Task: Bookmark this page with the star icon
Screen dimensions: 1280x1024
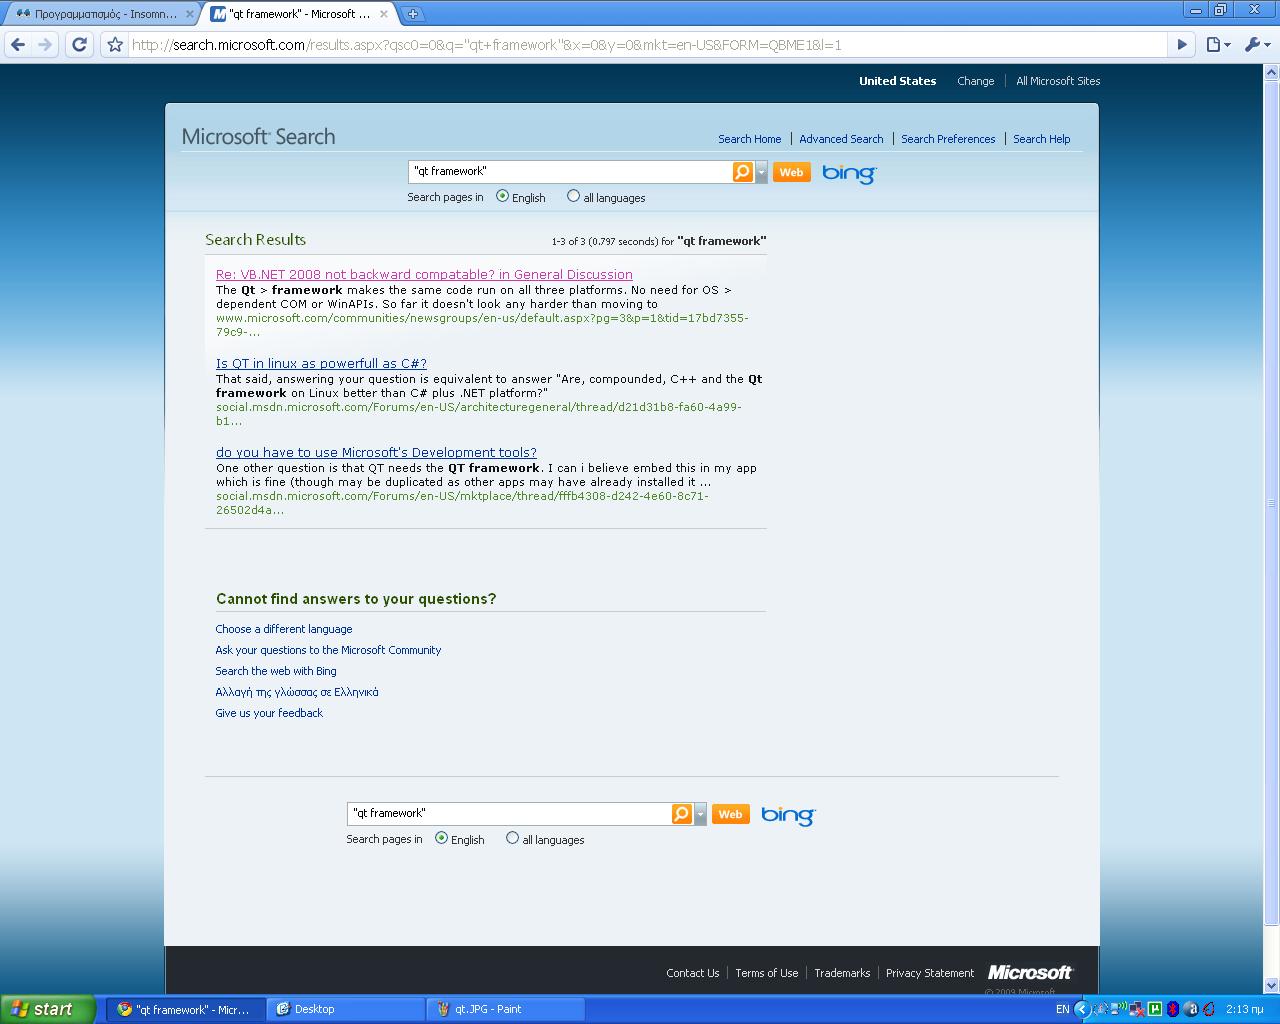Action: tap(115, 44)
